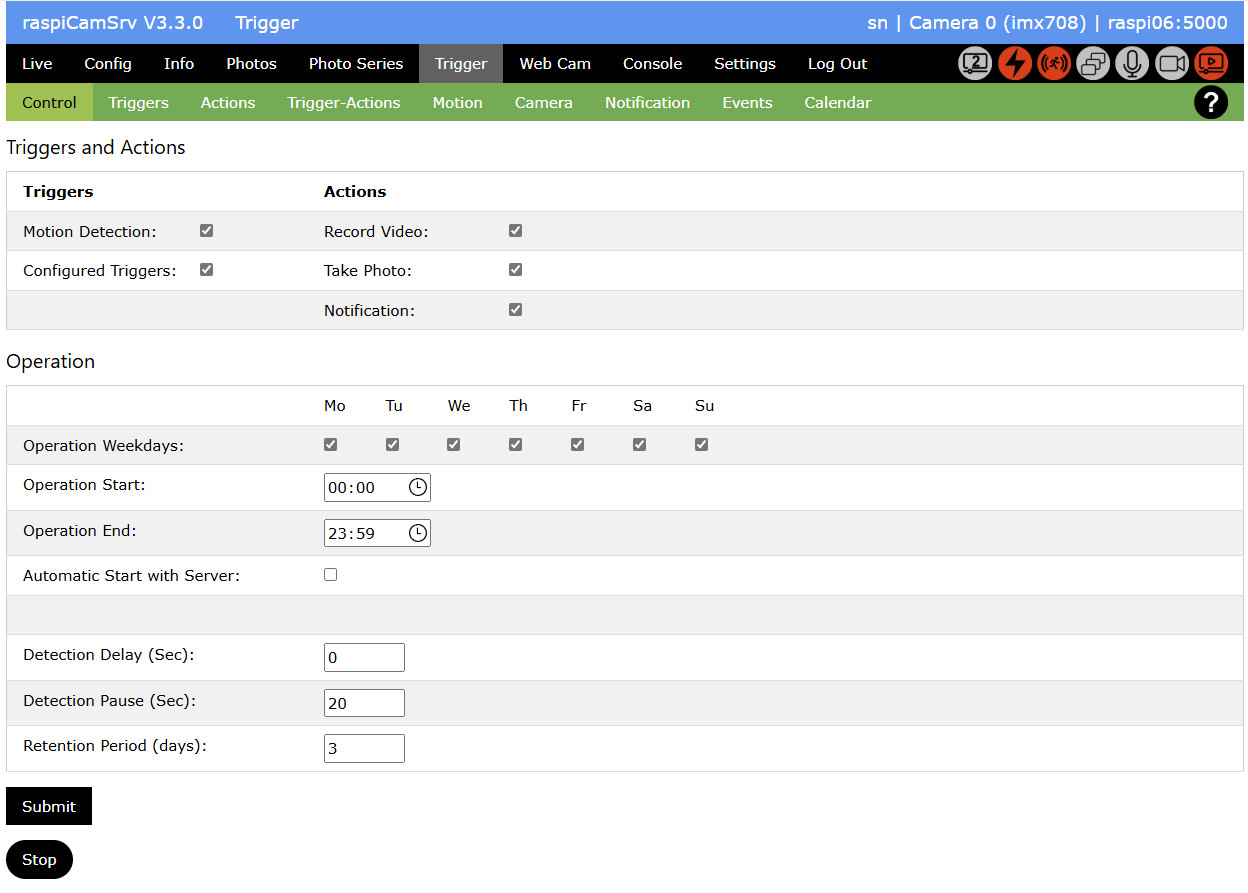Click the Detection Pause input field
This screenshot has height=893, width=1248.
pyautogui.click(x=364, y=702)
